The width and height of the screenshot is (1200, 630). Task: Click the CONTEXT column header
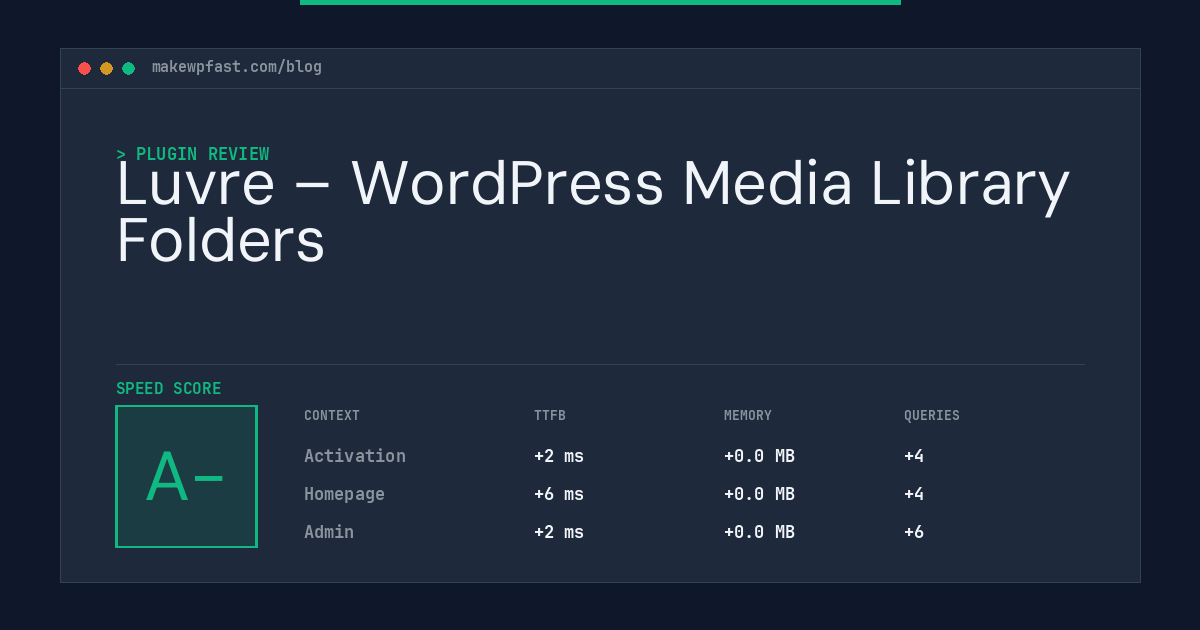click(x=332, y=416)
